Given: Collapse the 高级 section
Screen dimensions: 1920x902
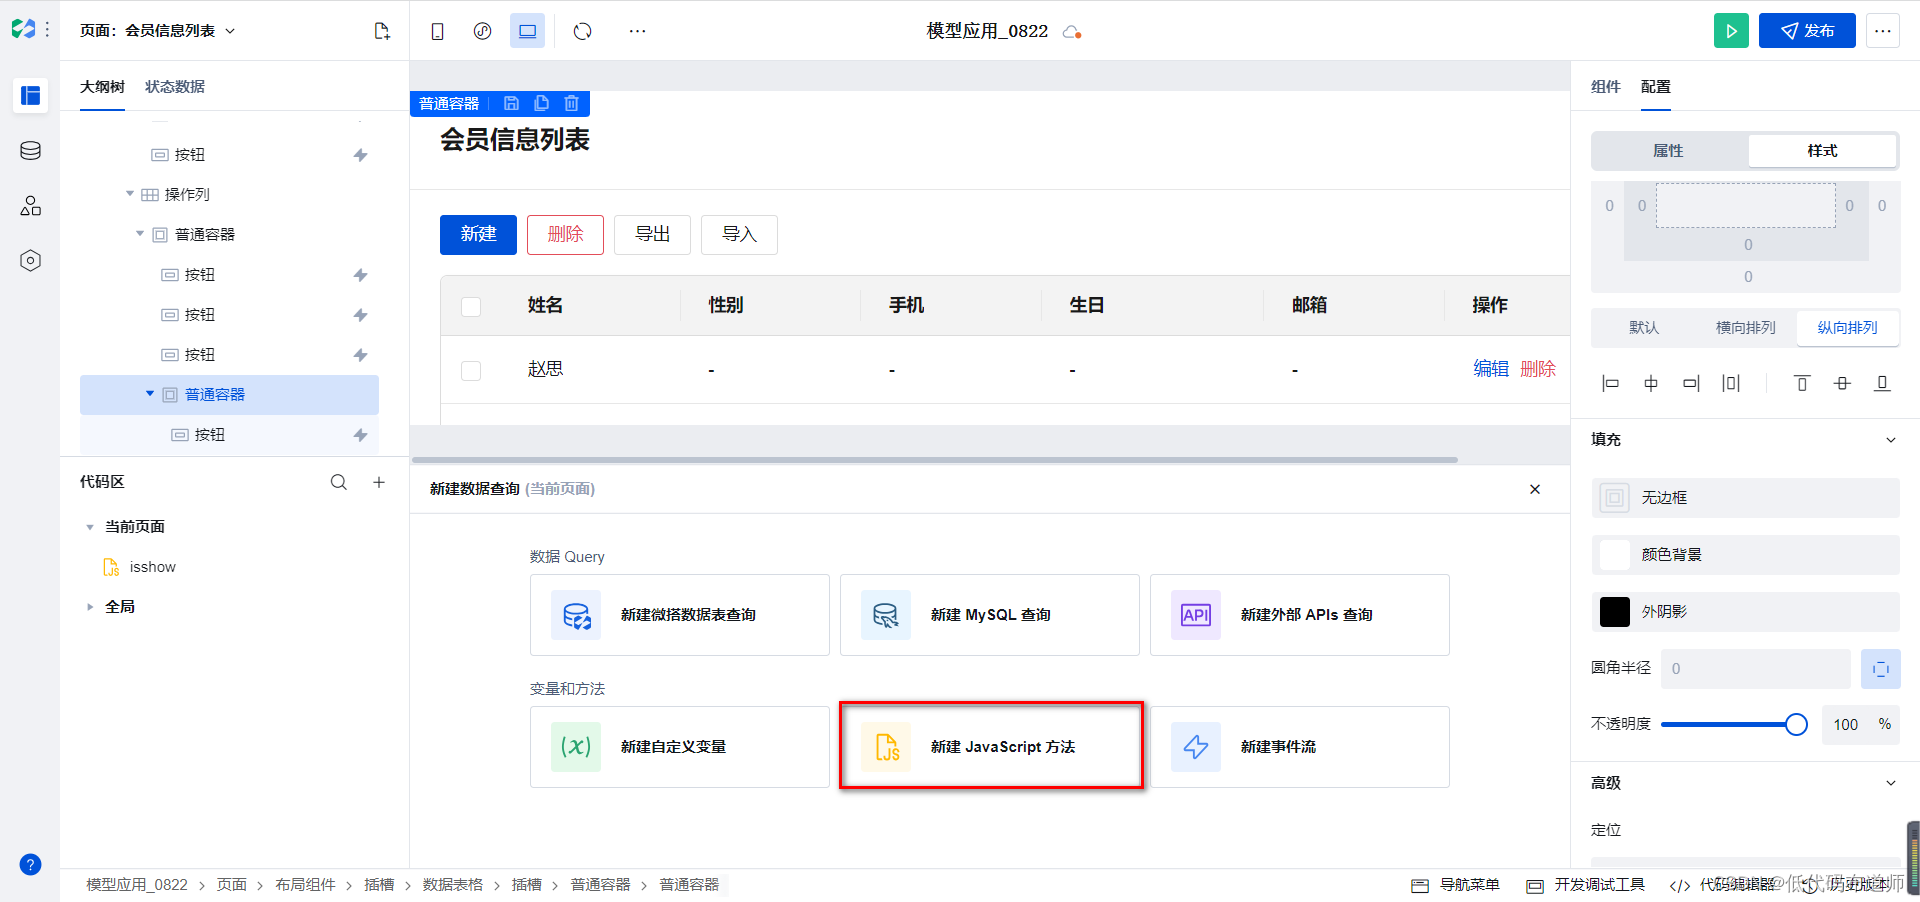Looking at the screenshot, I should coord(1890,783).
